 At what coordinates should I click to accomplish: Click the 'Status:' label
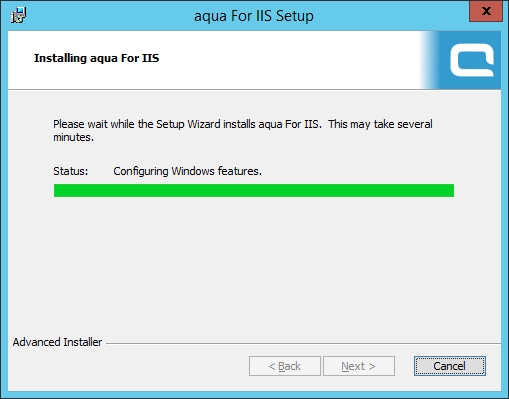click(x=71, y=171)
